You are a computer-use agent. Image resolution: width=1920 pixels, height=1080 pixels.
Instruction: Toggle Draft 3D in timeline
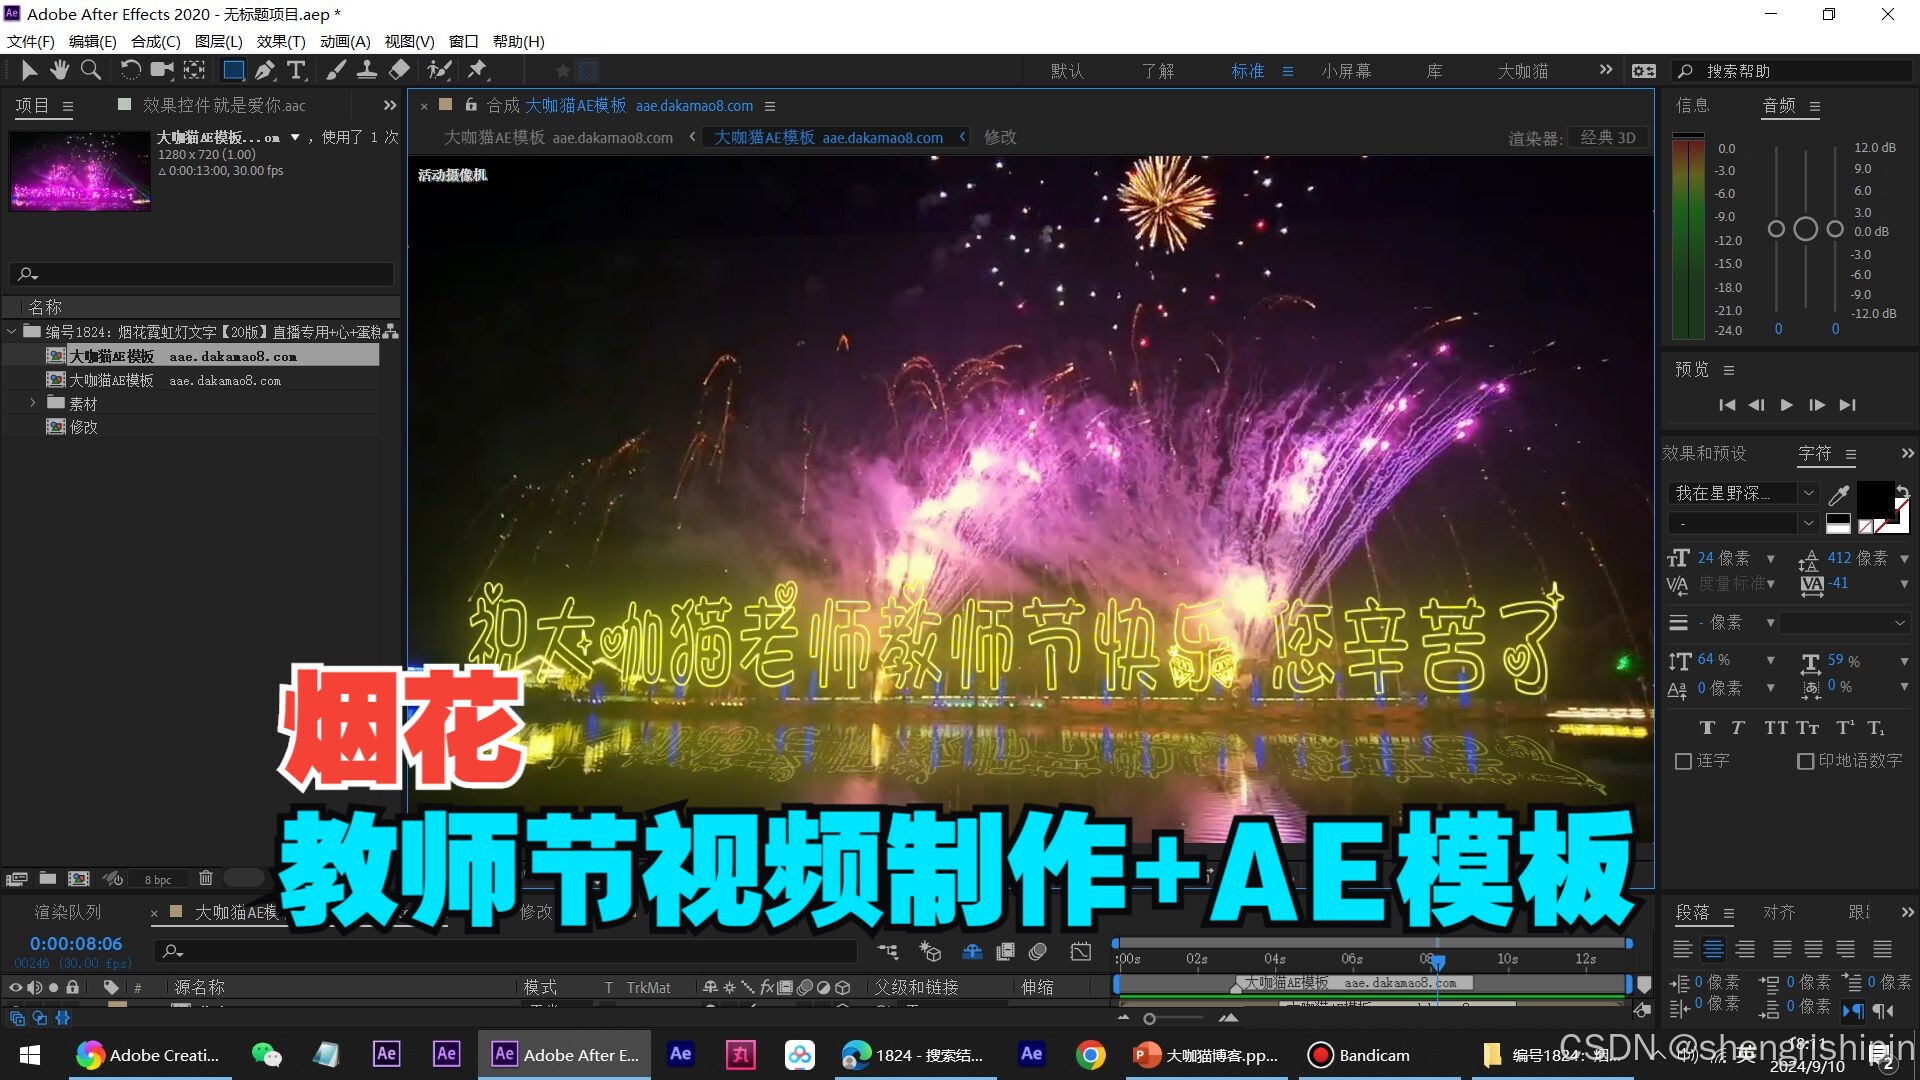tap(930, 951)
